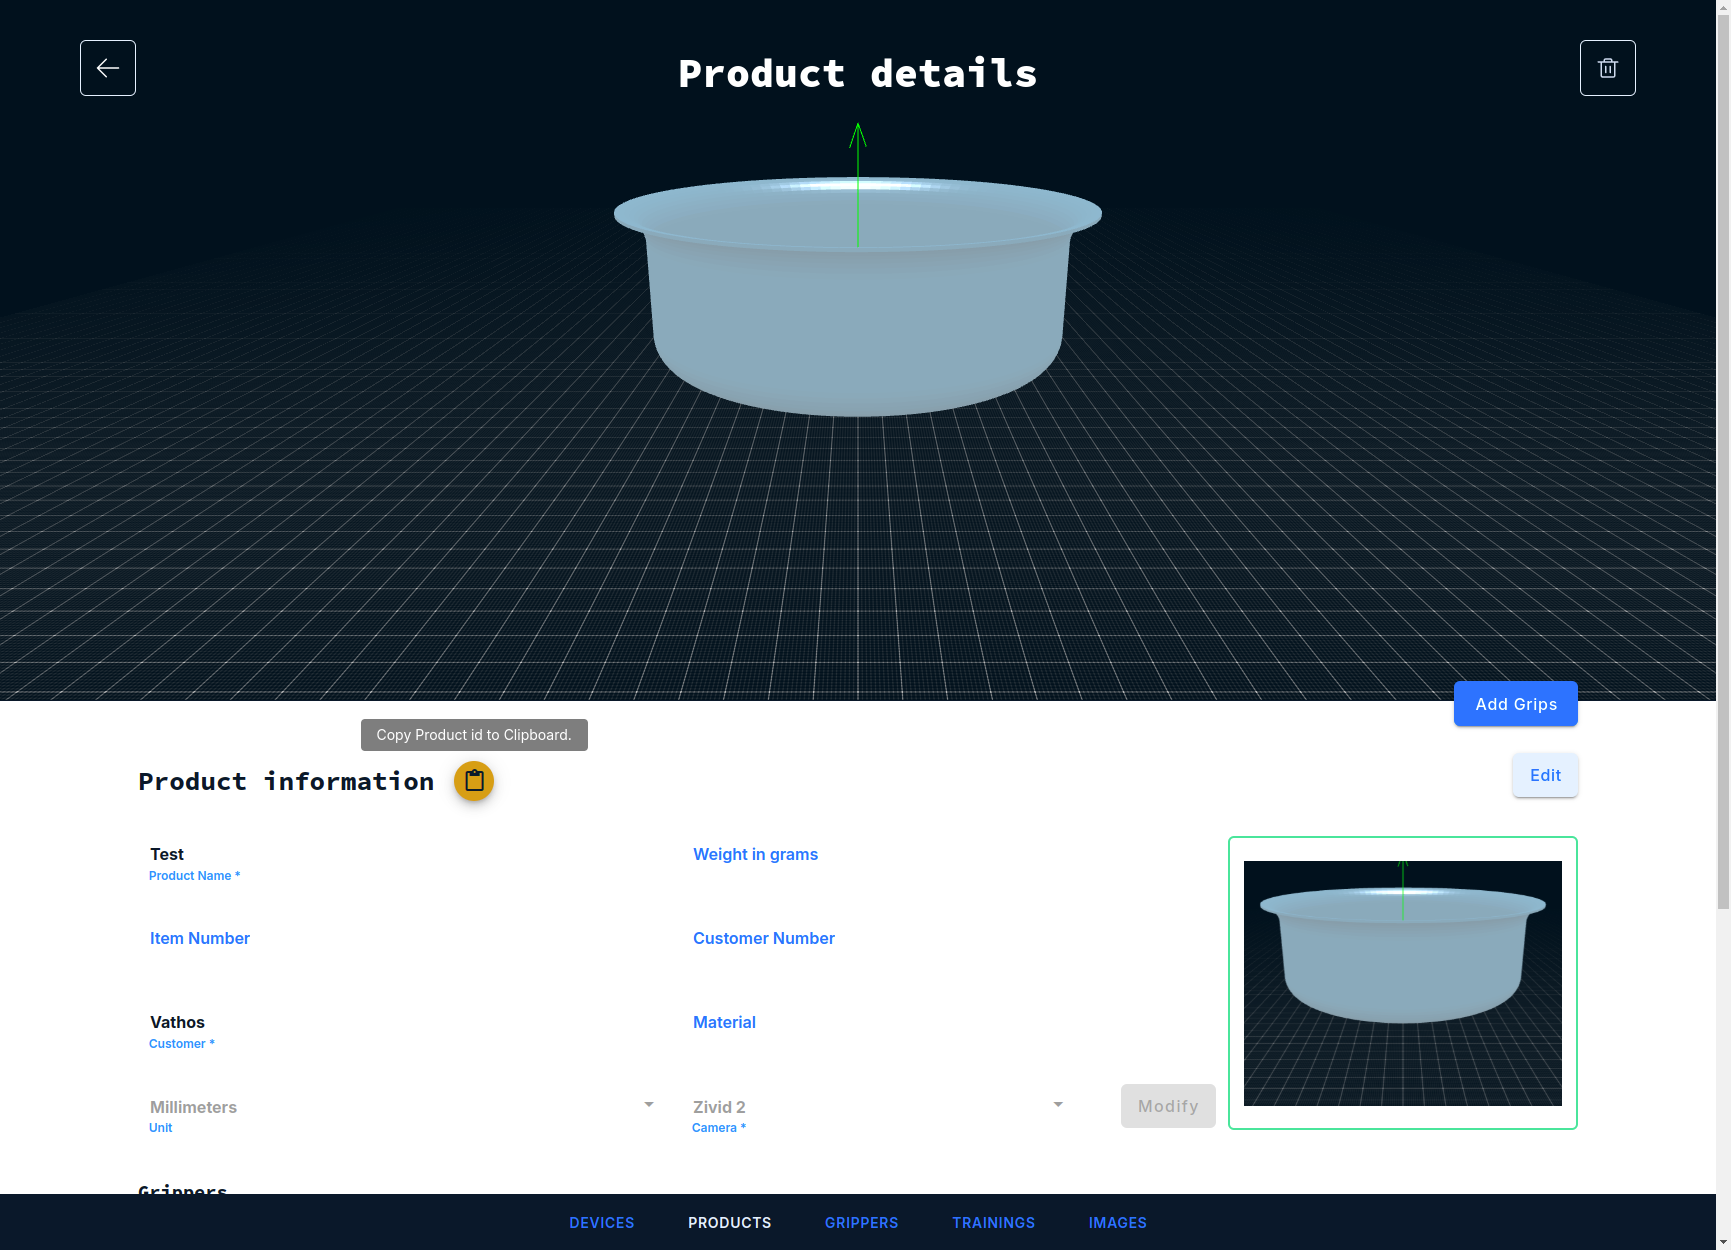Go to the Grippers tab

click(861, 1223)
